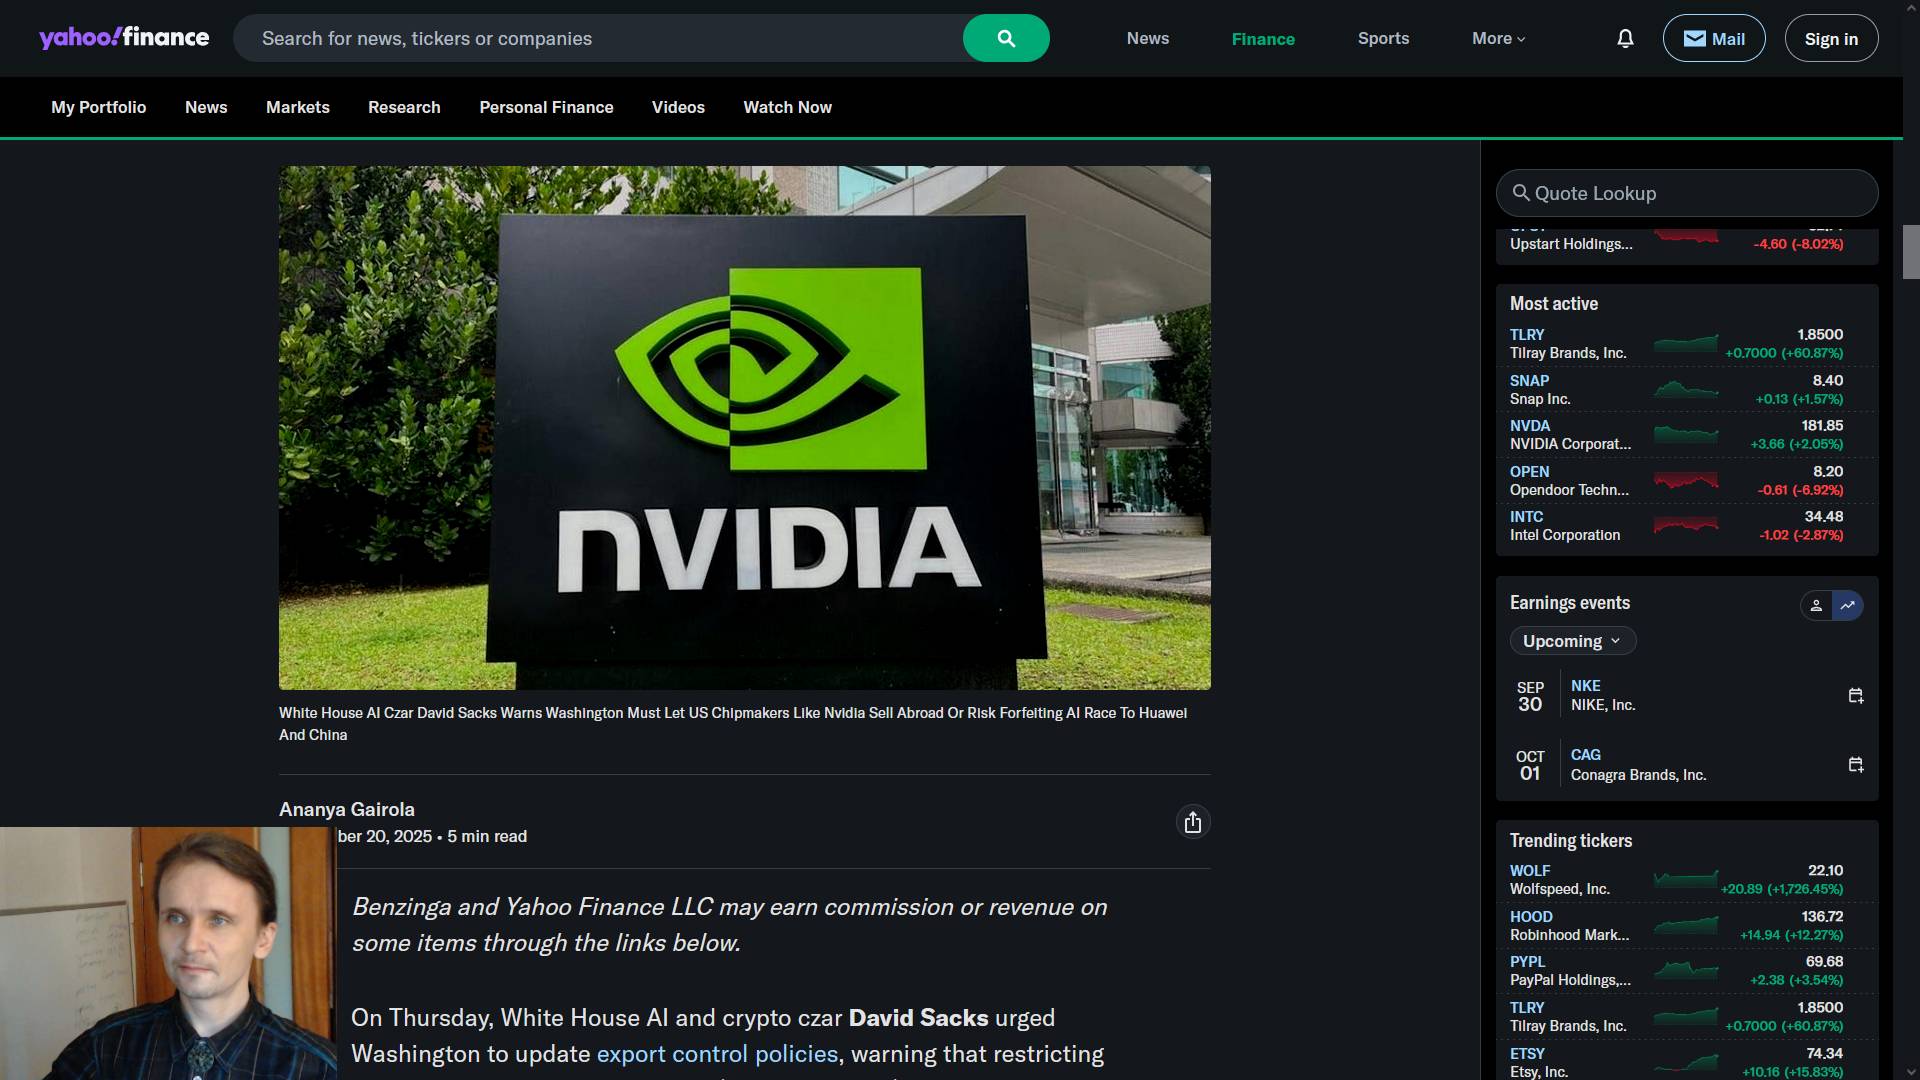Expand the More menu chevron
The width and height of the screenshot is (1920, 1080).
click(1521, 39)
